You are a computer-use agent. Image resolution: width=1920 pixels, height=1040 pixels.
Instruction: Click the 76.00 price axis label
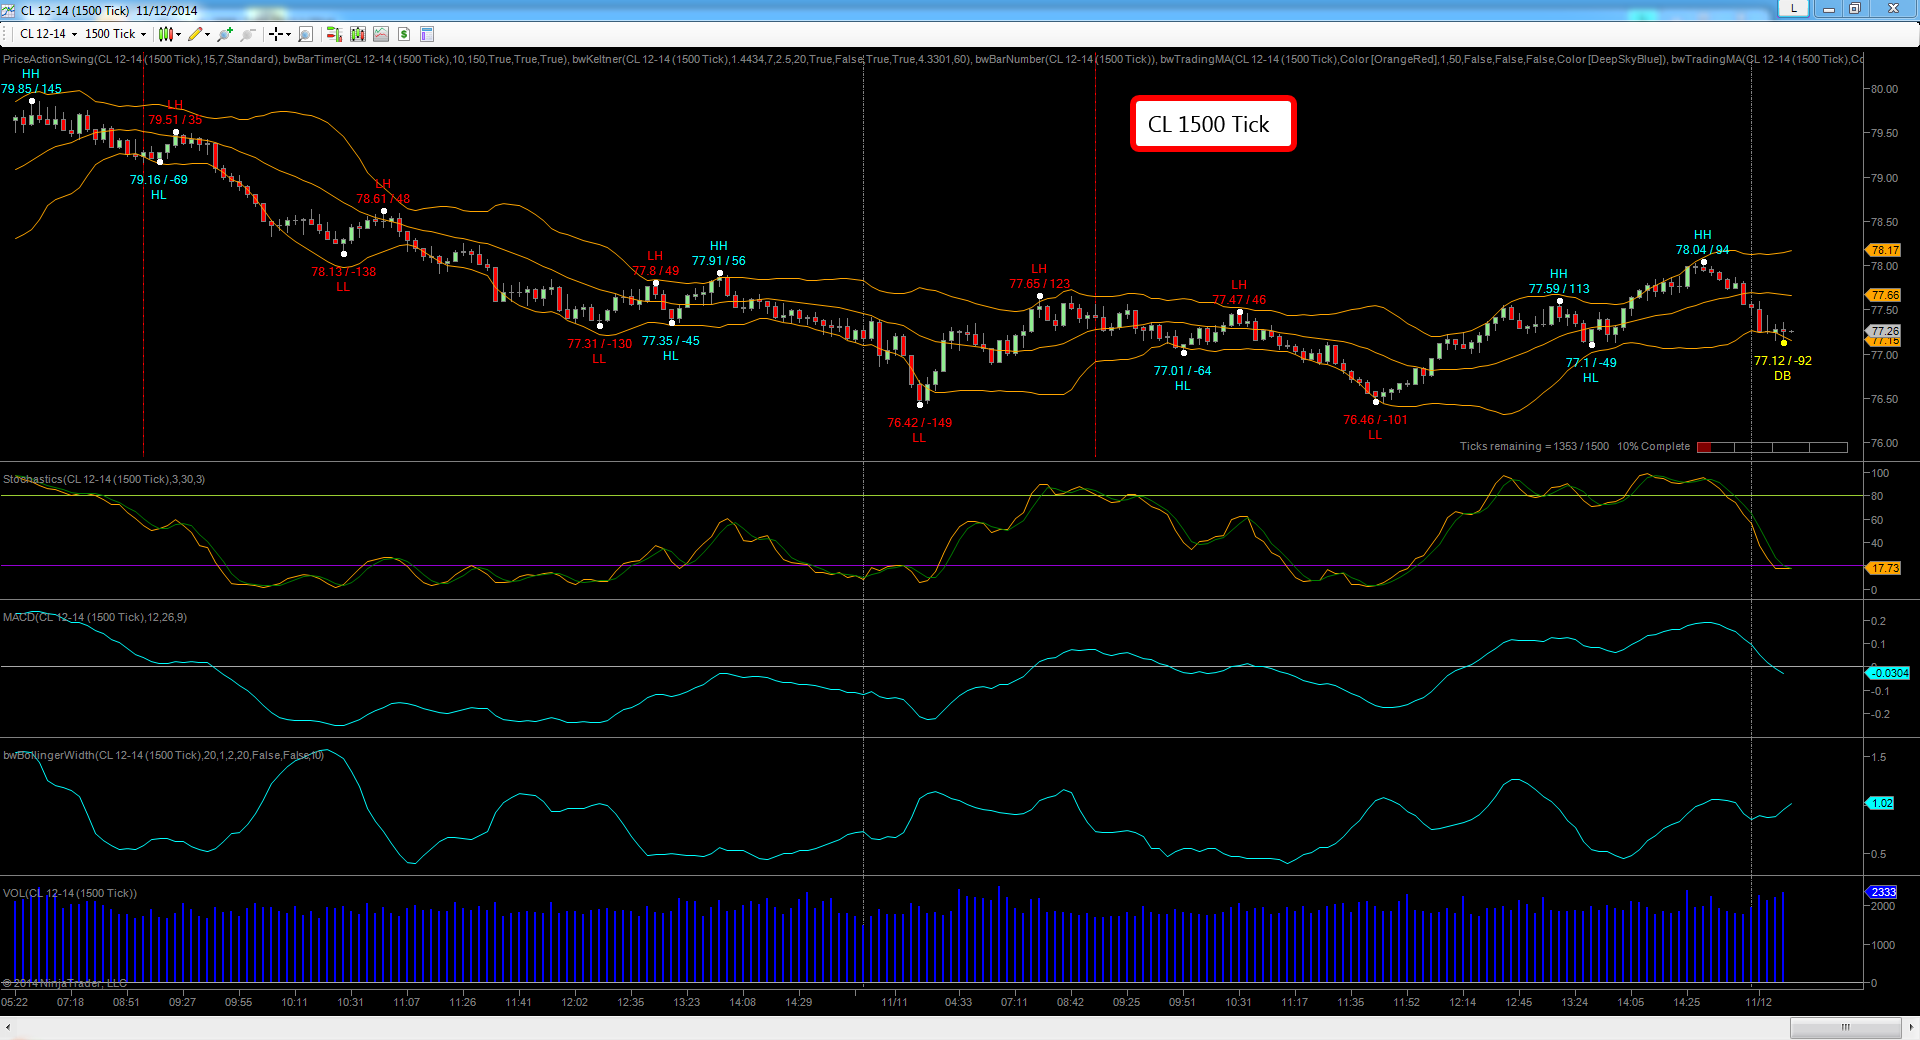(1884, 443)
